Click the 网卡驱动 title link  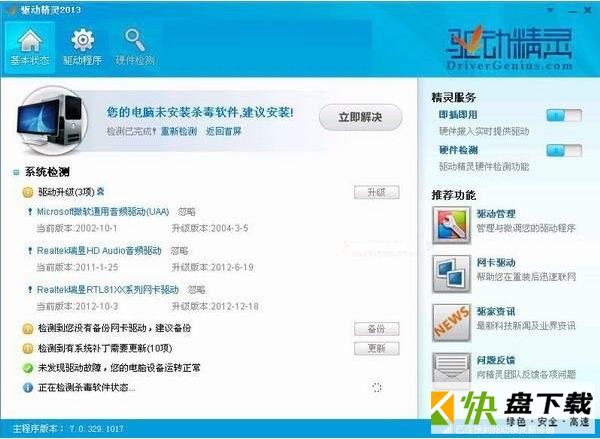click(x=496, y=263)
